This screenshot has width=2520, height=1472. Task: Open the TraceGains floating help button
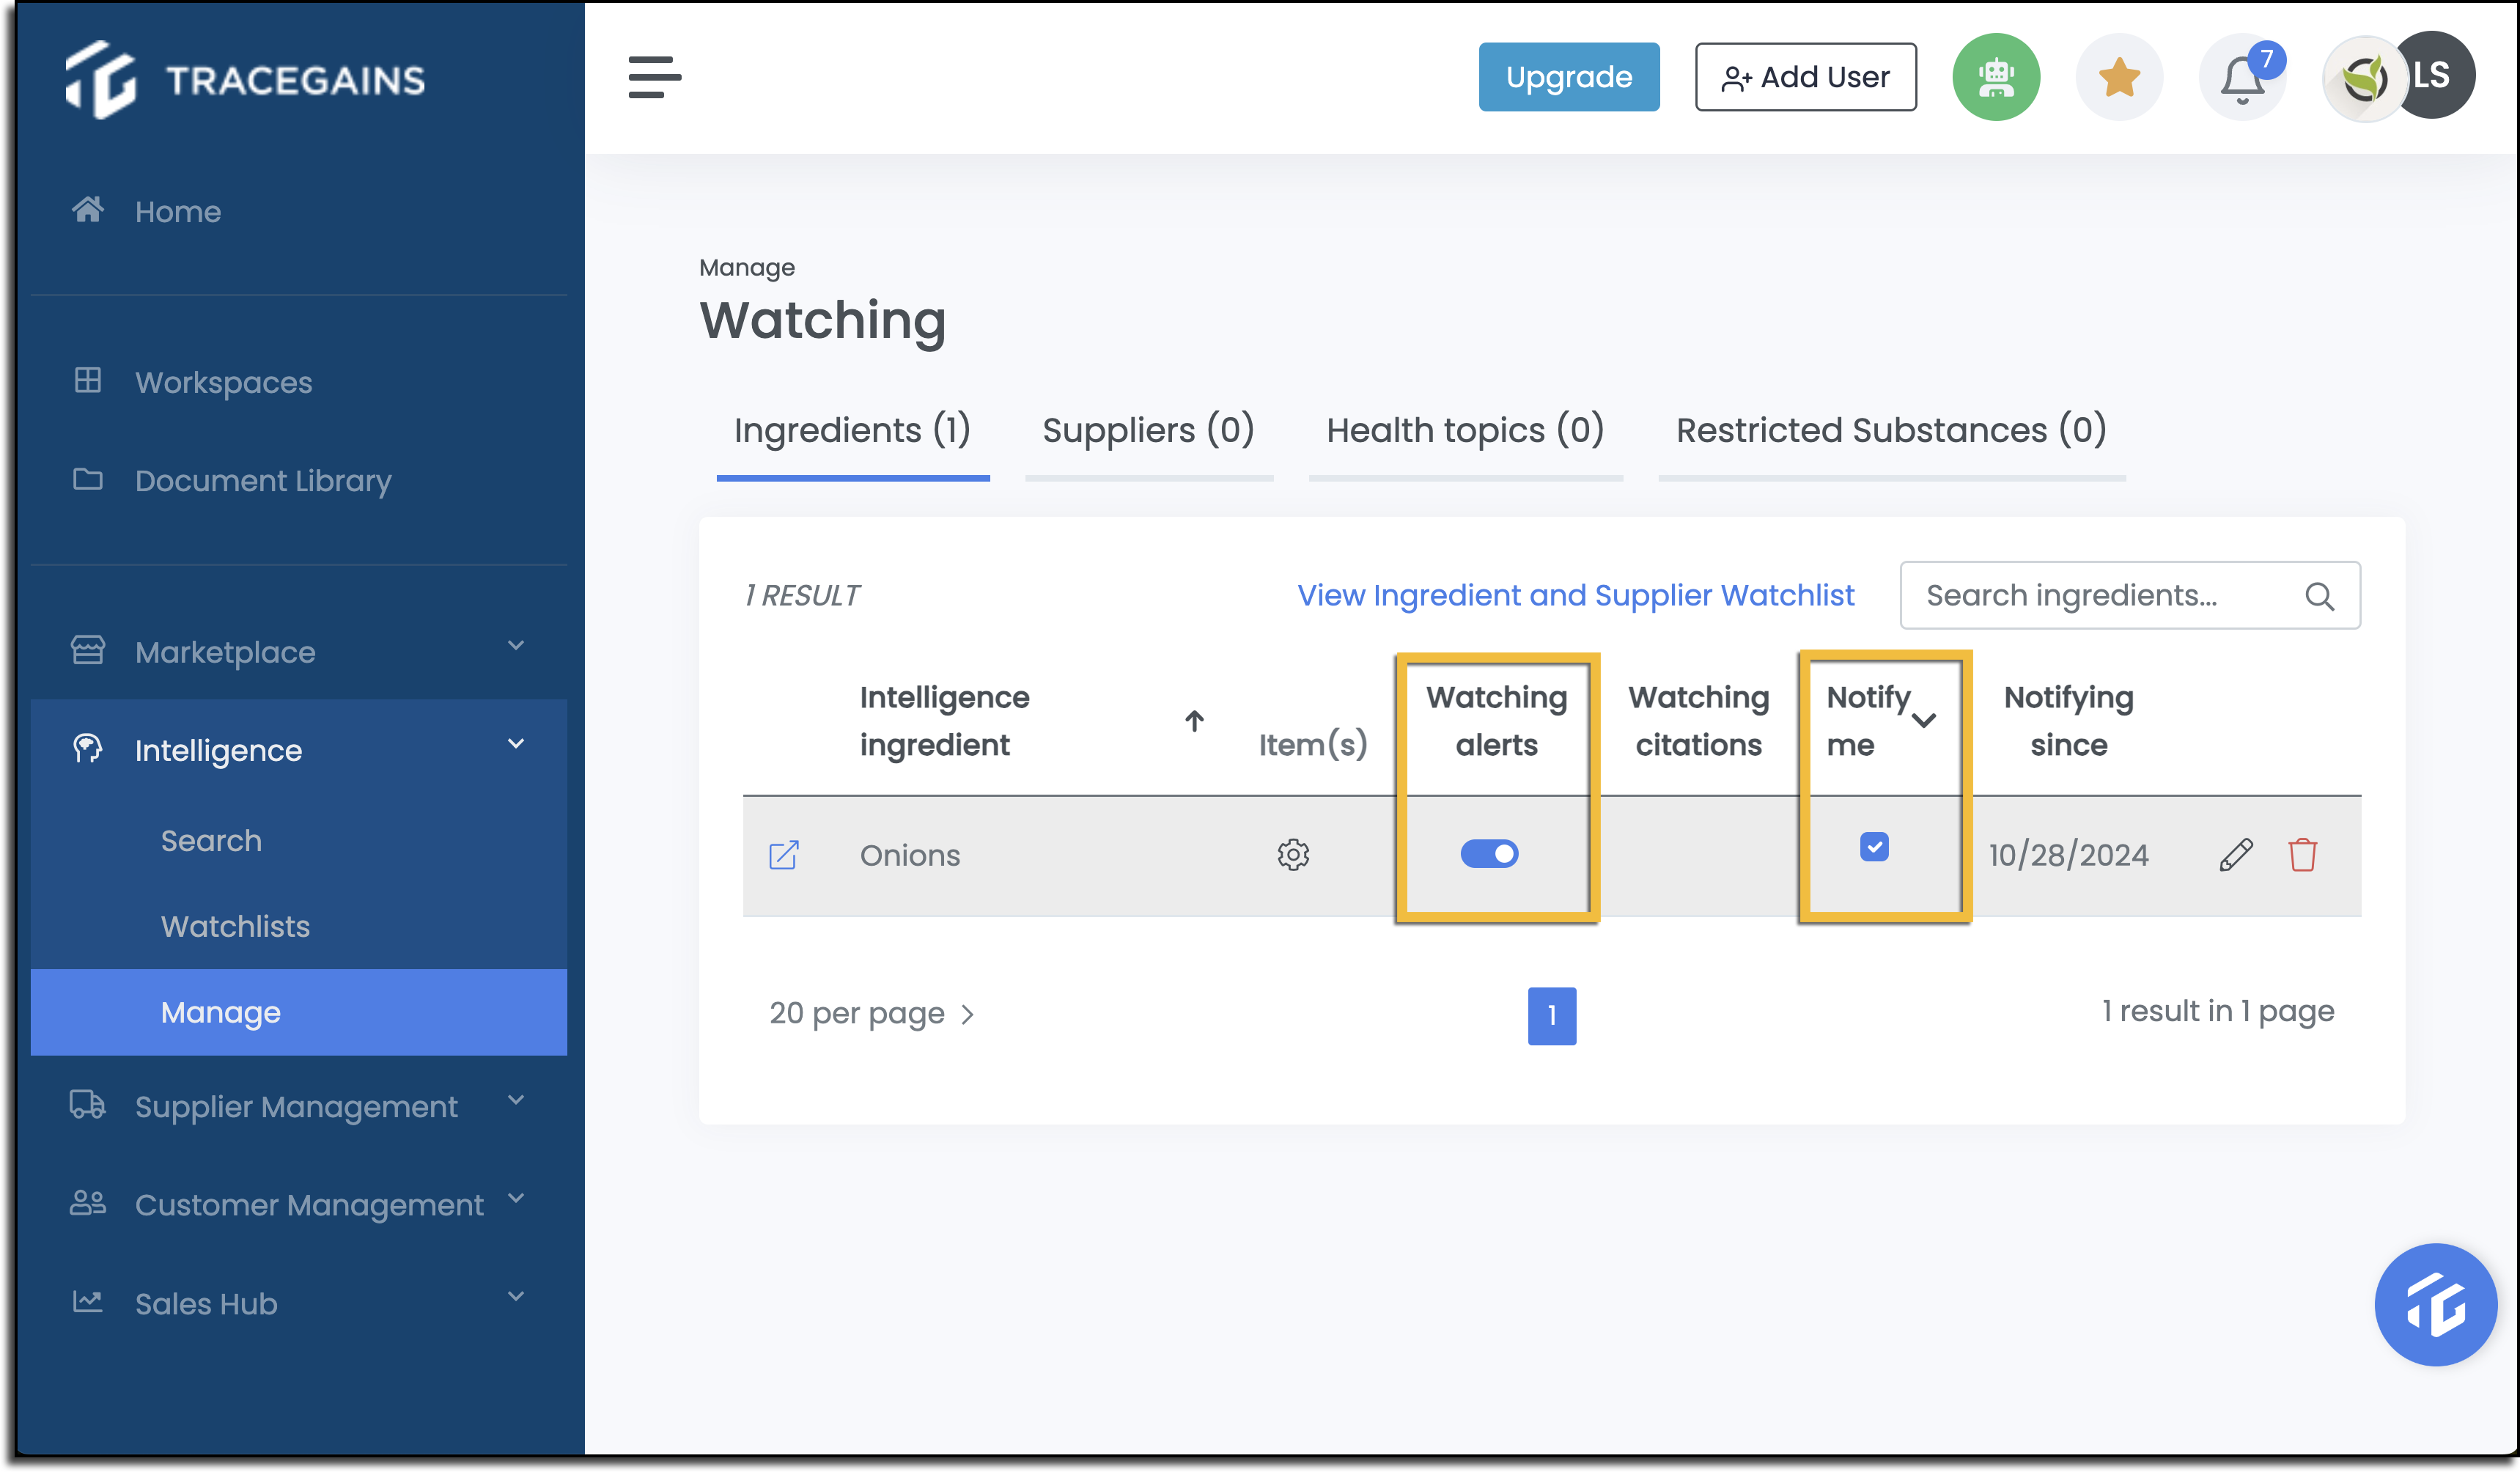point(2436,1304)
